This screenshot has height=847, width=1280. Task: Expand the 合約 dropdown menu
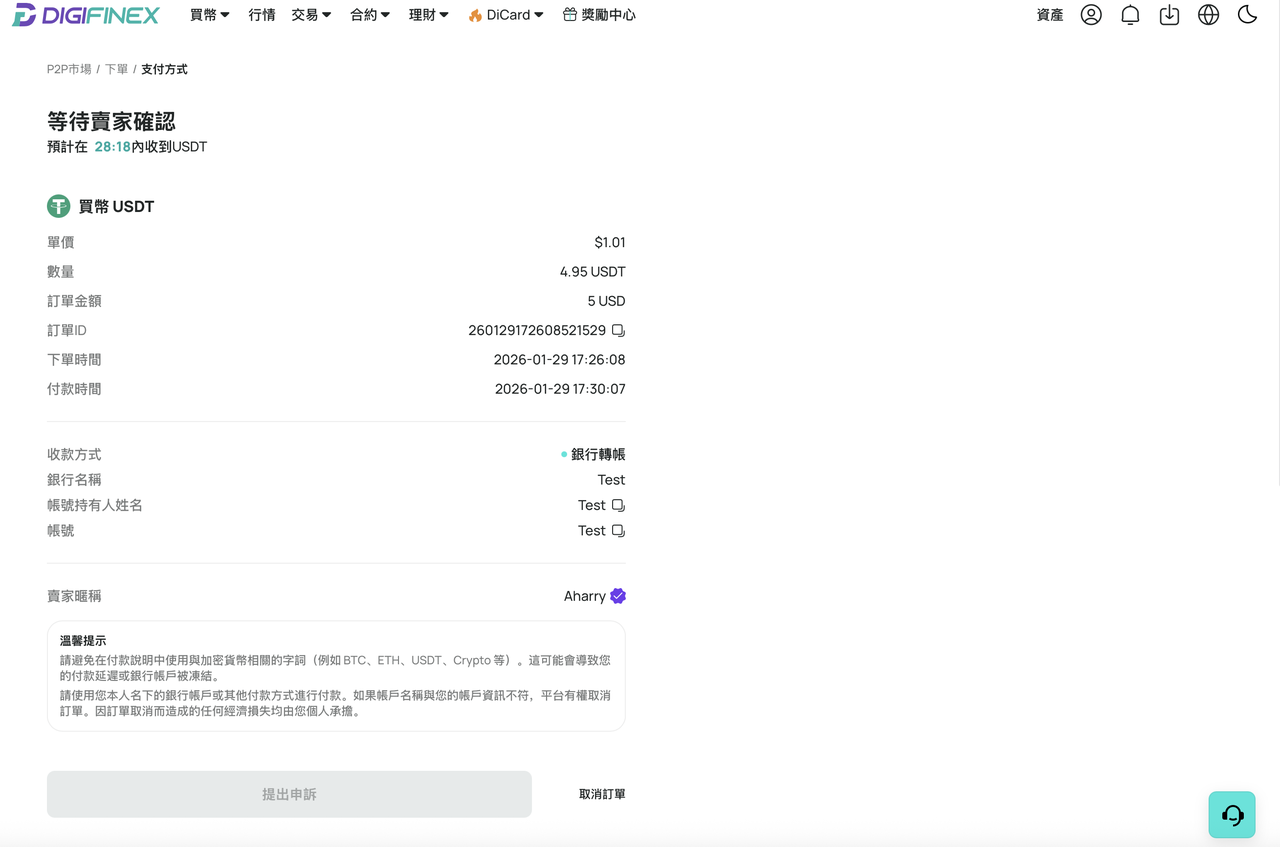click(x=370, y=15)
